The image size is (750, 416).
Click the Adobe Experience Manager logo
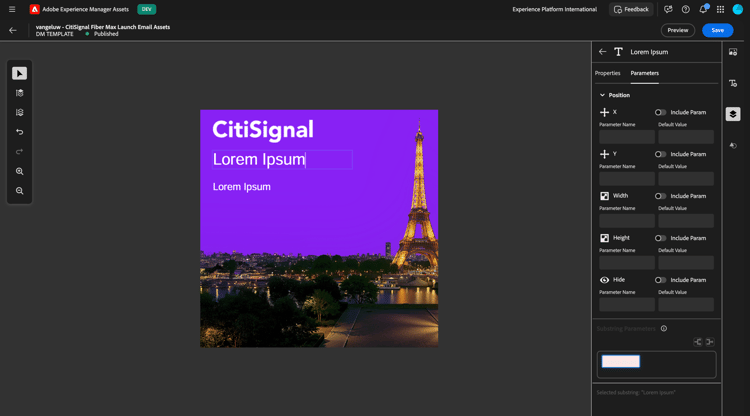point(34,9)
